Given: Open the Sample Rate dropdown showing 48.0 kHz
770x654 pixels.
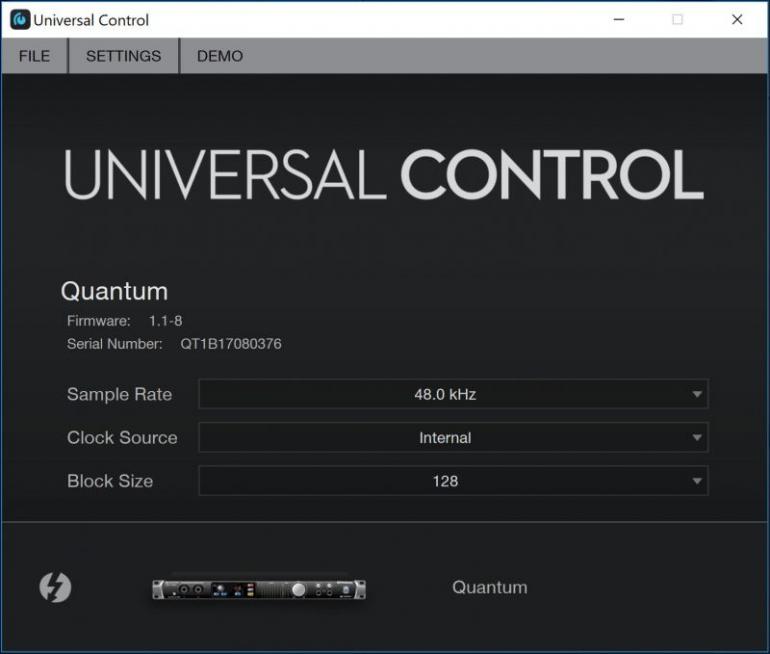Looking at the screenshot, I should (453, 394).
